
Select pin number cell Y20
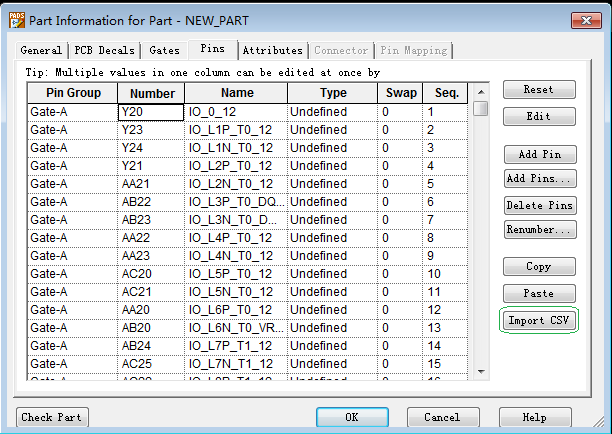151,112
